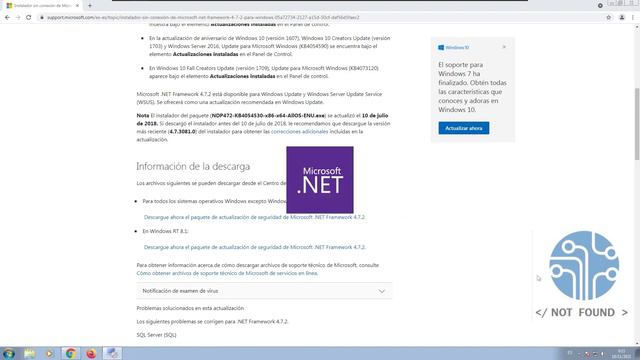Go back using the browser back arrow
This screenshot has height=360, width=640.
coord(7,18)
